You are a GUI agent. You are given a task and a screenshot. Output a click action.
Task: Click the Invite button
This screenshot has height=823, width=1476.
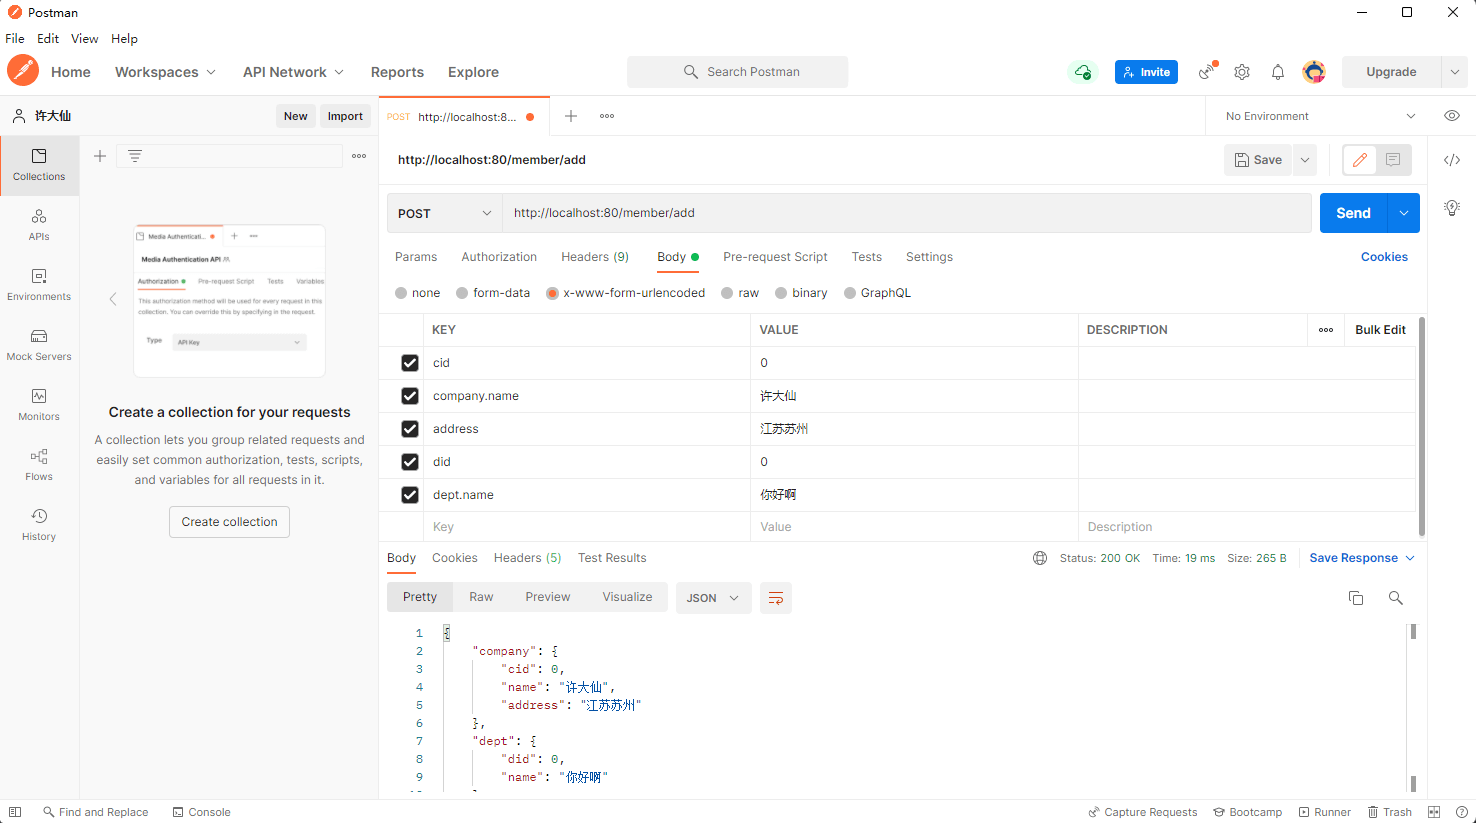[x=1146, y=72]
